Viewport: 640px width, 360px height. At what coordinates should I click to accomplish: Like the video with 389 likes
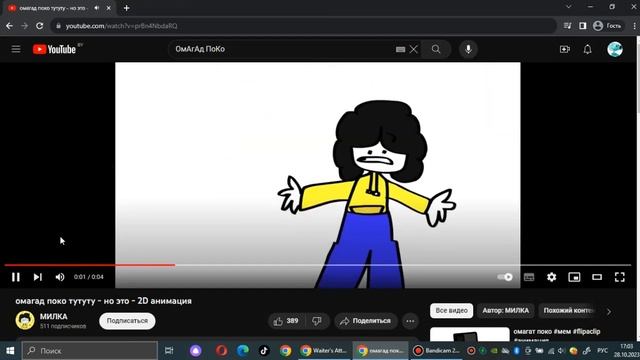[x=286, y=321]
